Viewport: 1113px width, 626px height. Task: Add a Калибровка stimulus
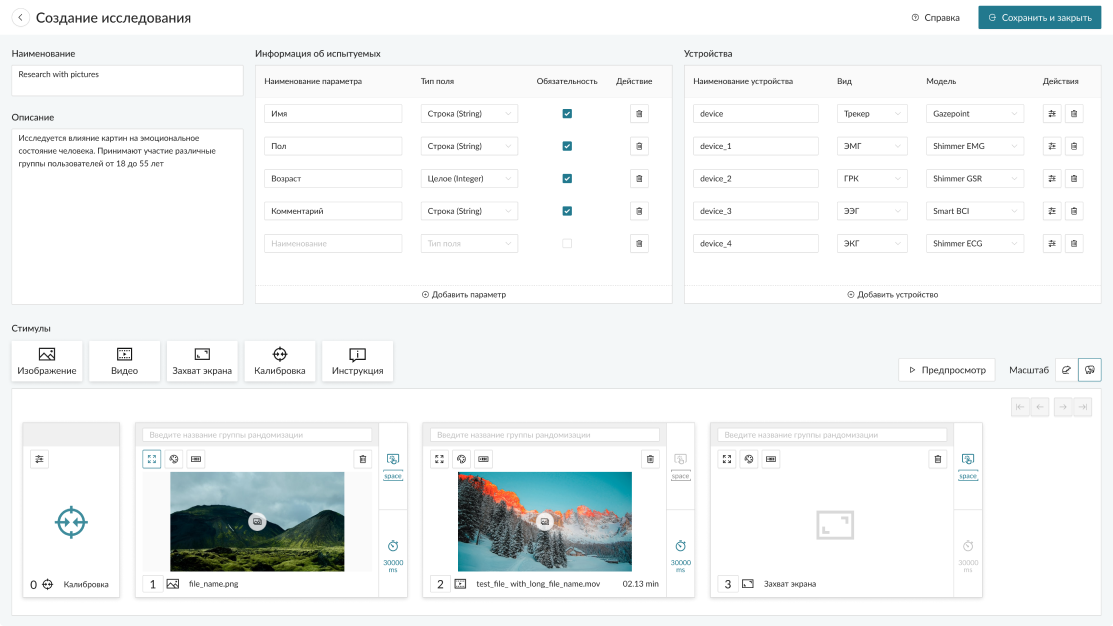[280, 361]
